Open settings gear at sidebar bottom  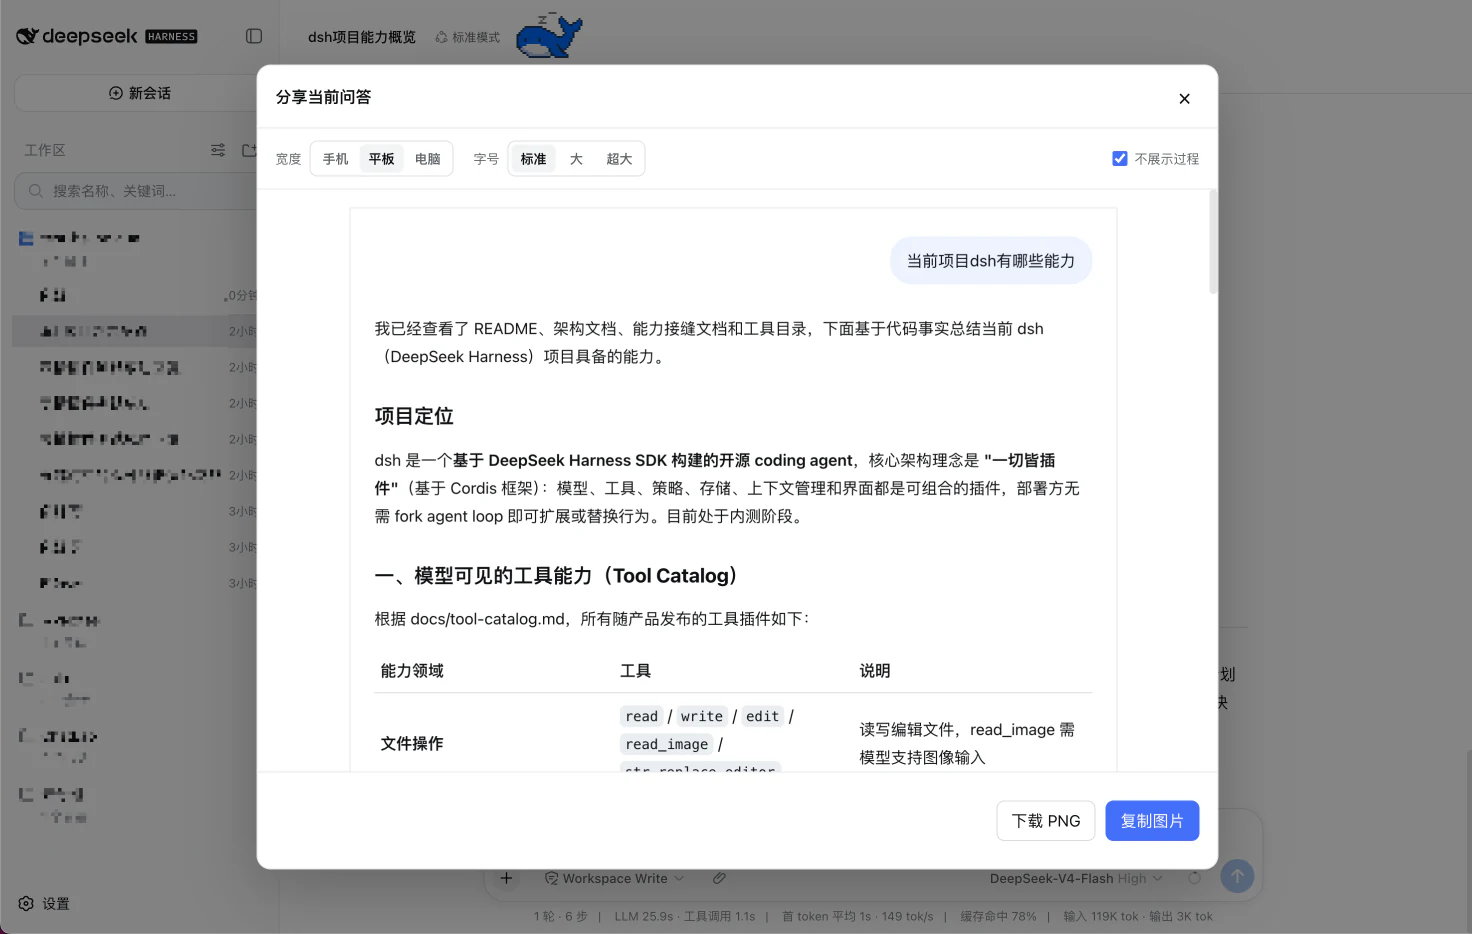click(26, 903)
